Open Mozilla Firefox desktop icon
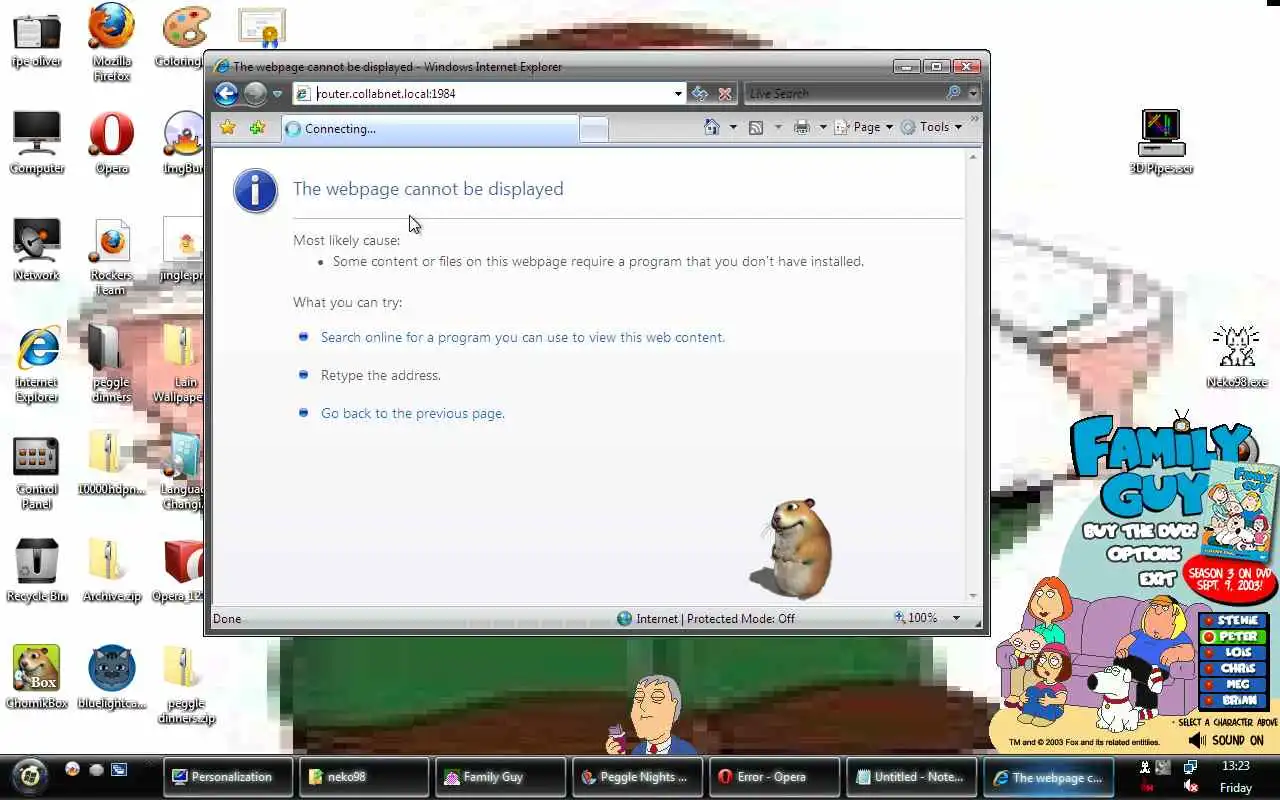This screenshot has width=1280, height=800. click(112, 40)
